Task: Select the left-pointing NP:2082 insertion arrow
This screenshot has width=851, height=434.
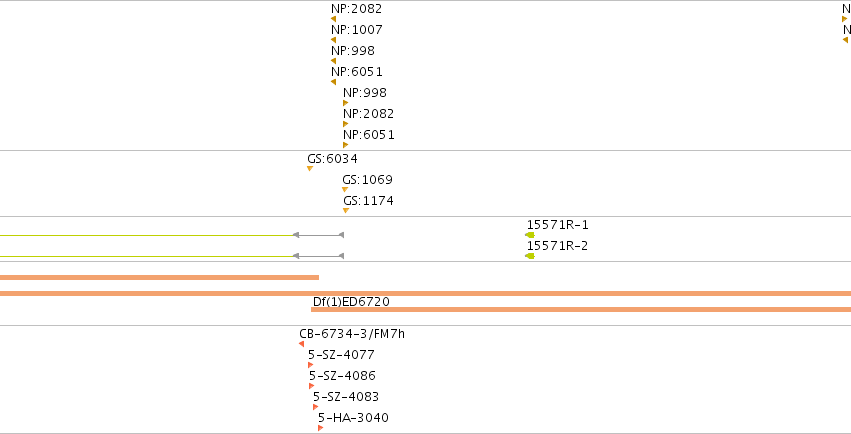Action: click(333, 19)
